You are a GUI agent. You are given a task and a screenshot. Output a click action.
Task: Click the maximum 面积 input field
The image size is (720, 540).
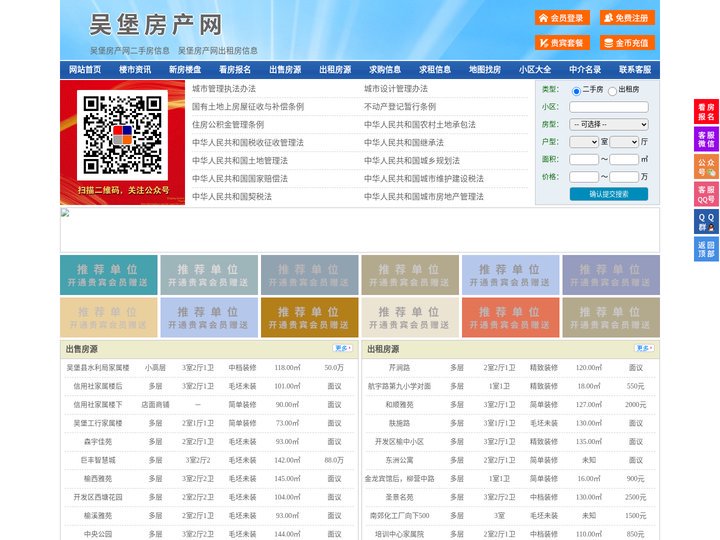[x=624, y=159]
